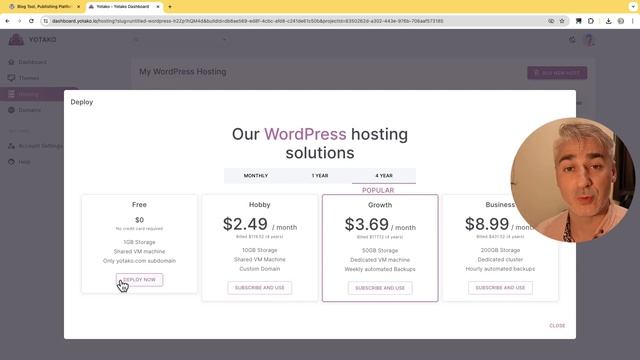Click the $2.49 Hobby price
640x360 pixels.
pos(245,224)
